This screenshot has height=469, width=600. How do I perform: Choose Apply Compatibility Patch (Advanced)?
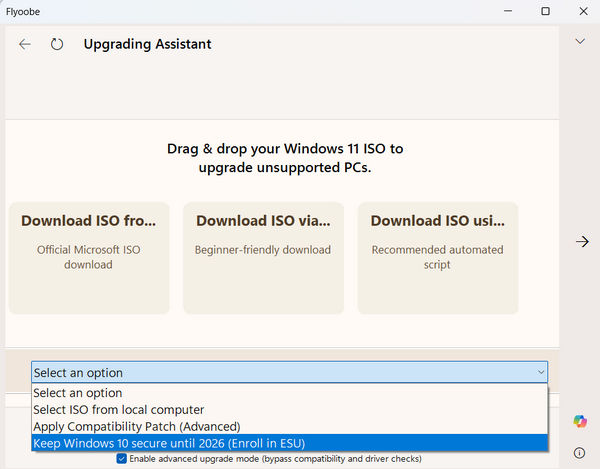(289, 427)
